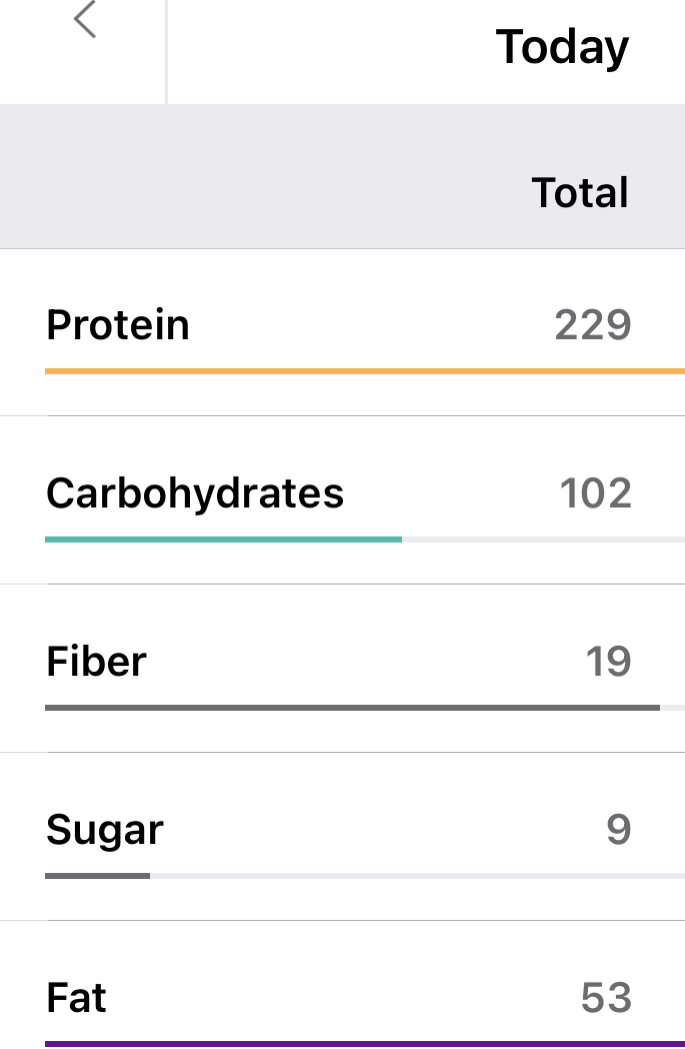685x1049 pixels.
Task: Click the Sugar total value 9
Action: (619, 830)
